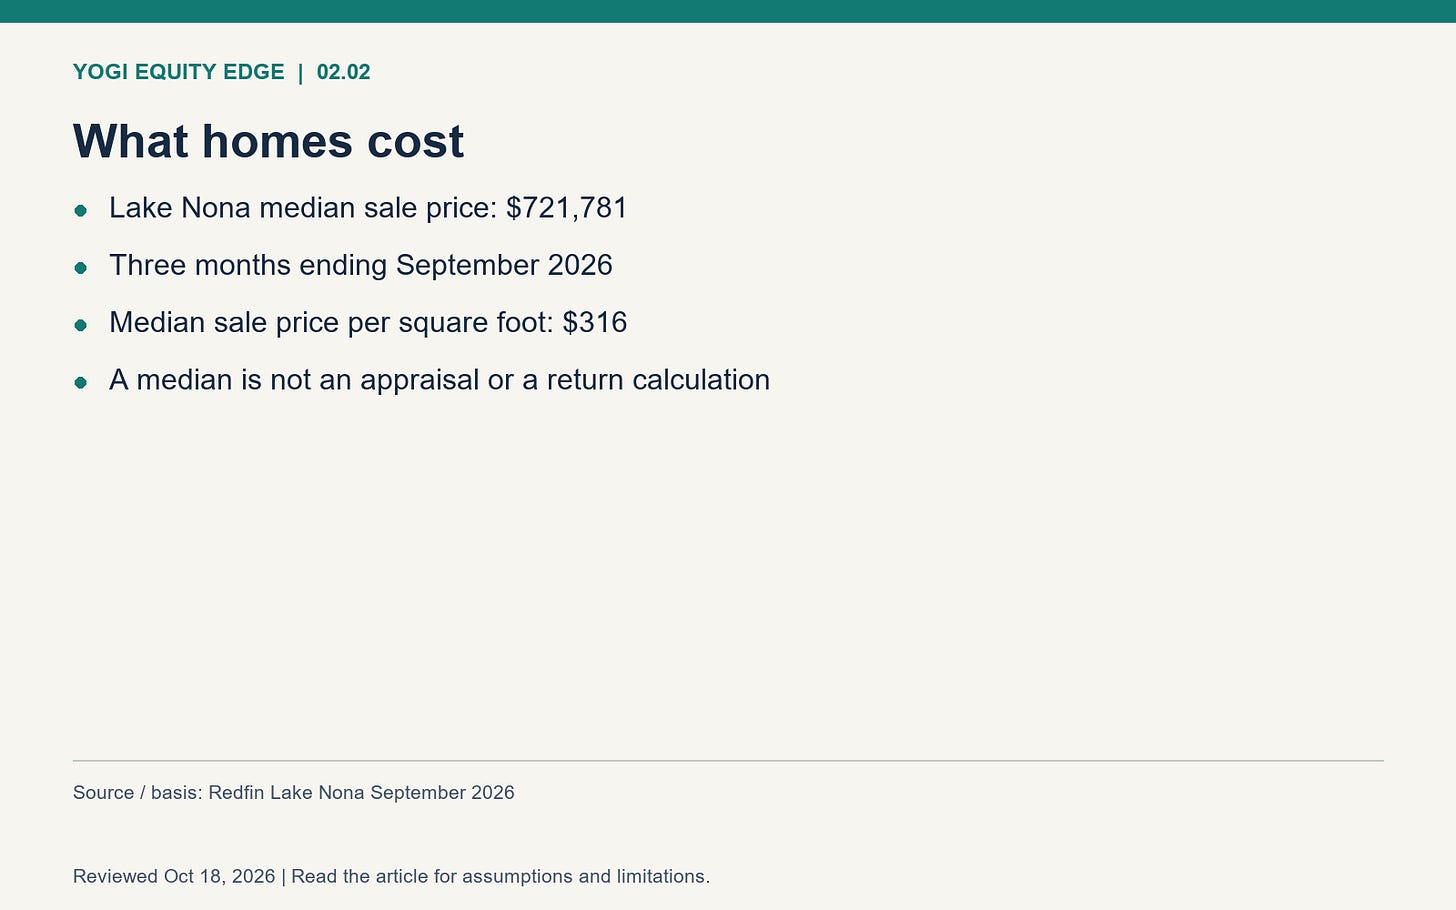Click the 'YOGI EQUITY EDGE | 02.02' header text

pyautogui.click(x=221, y=72)
